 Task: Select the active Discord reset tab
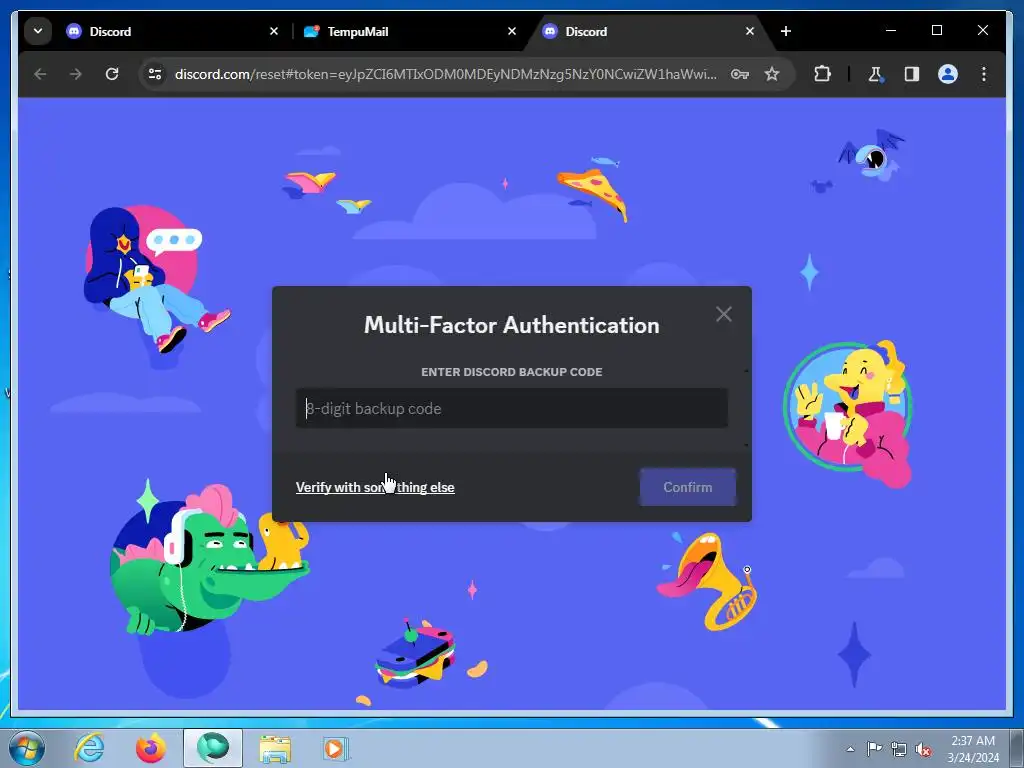[x=647, y=31]
